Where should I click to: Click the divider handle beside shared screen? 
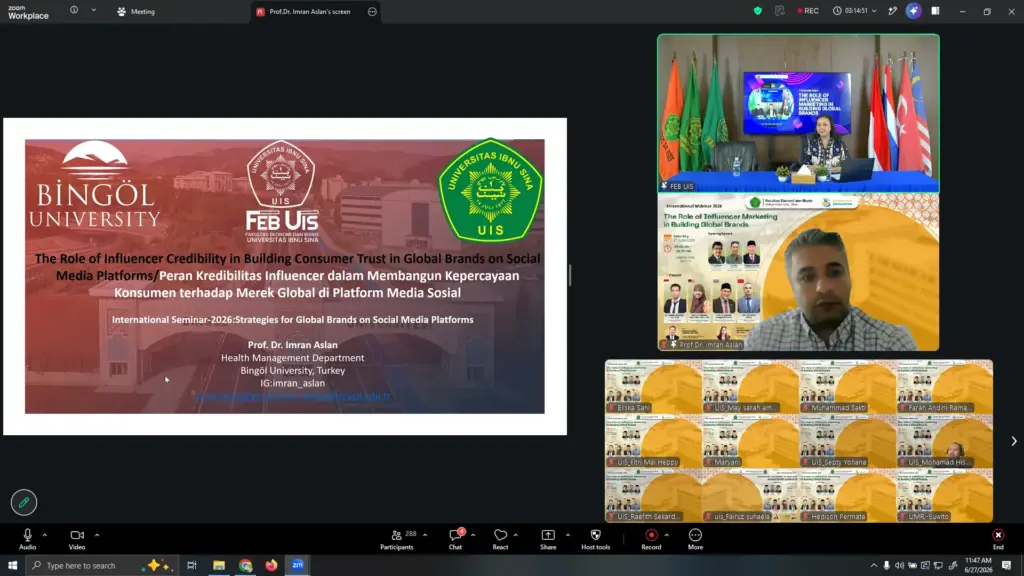[x=570, y=275]
